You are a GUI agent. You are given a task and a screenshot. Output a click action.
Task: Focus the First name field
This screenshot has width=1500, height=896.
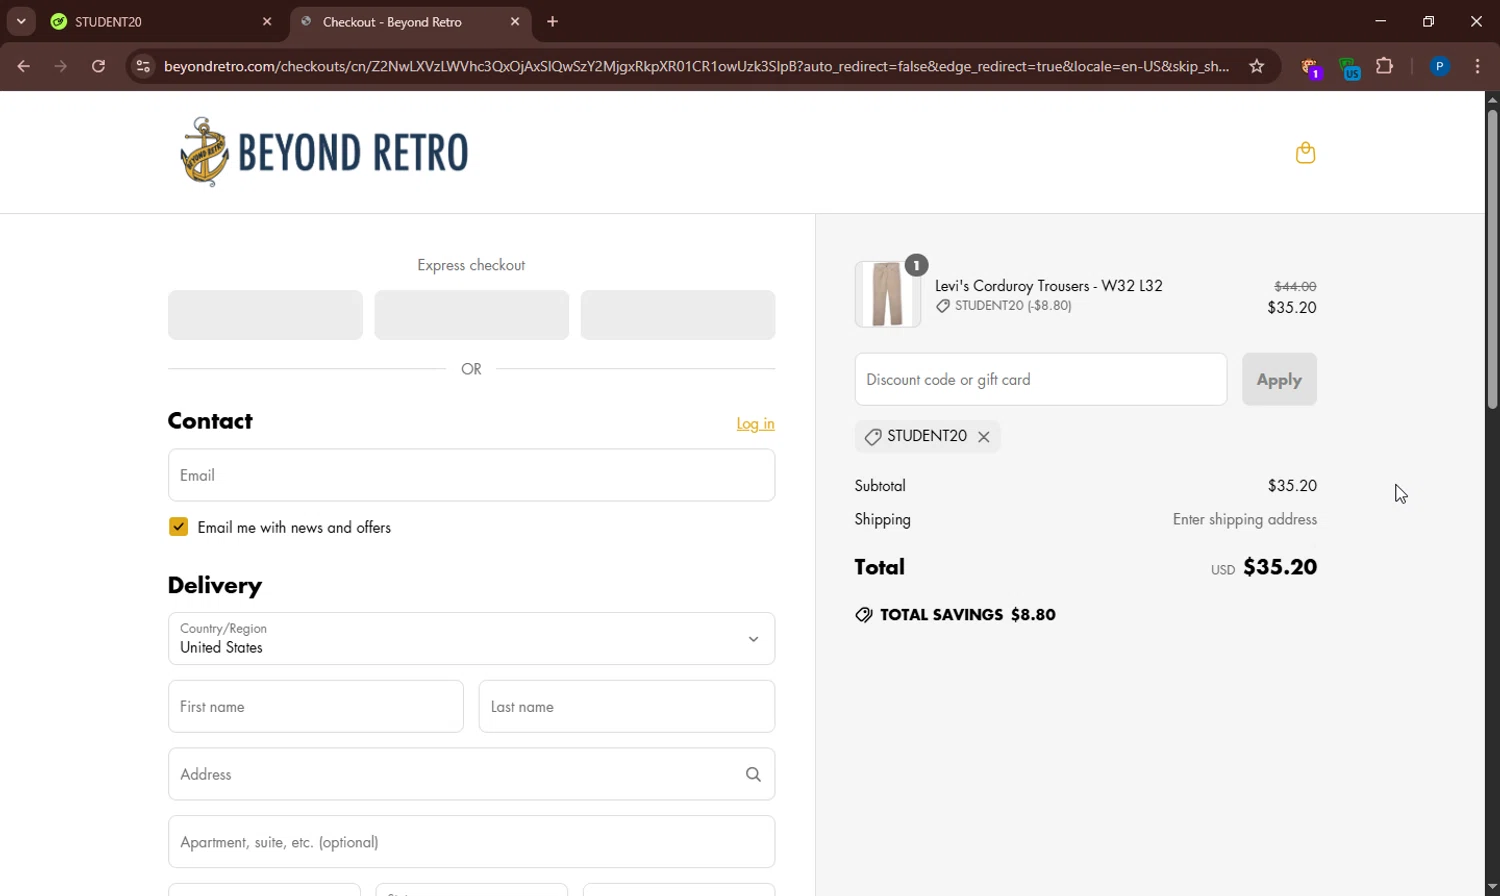[x=315, y=706]
